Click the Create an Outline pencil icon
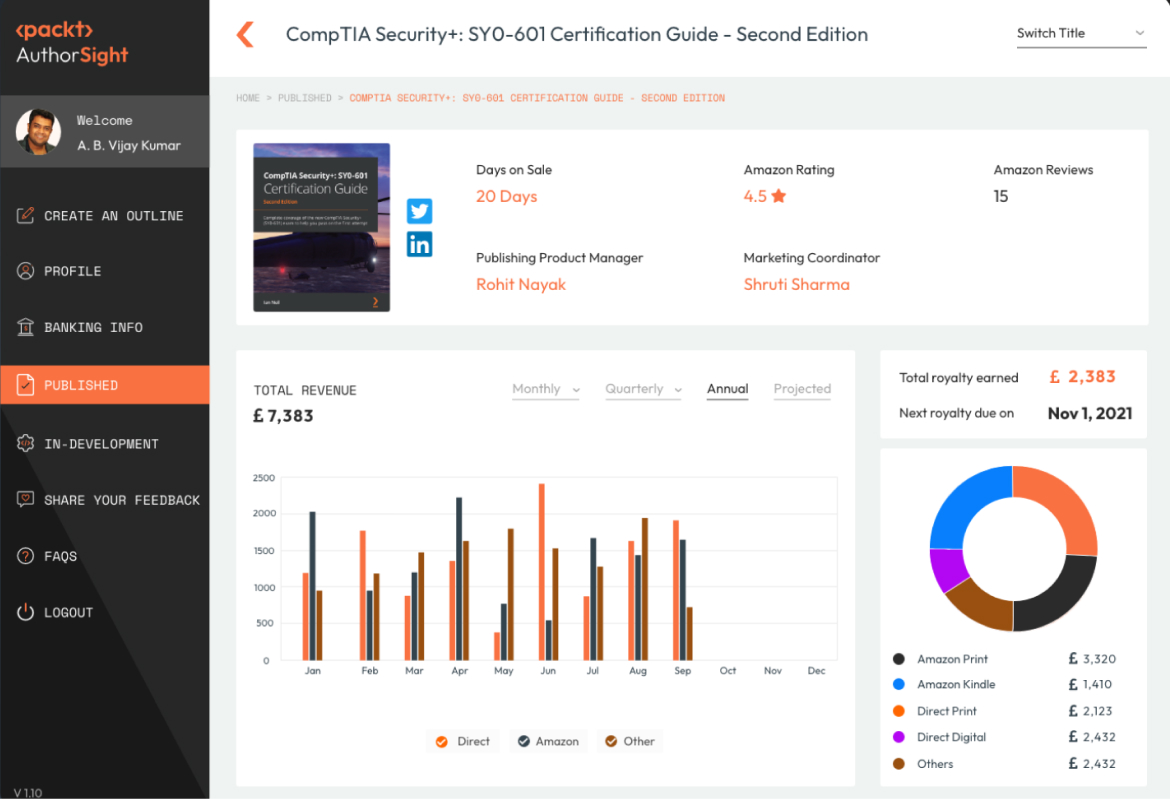The width and height of the screenshot is (1170, 799). click(x=26, y=215)
